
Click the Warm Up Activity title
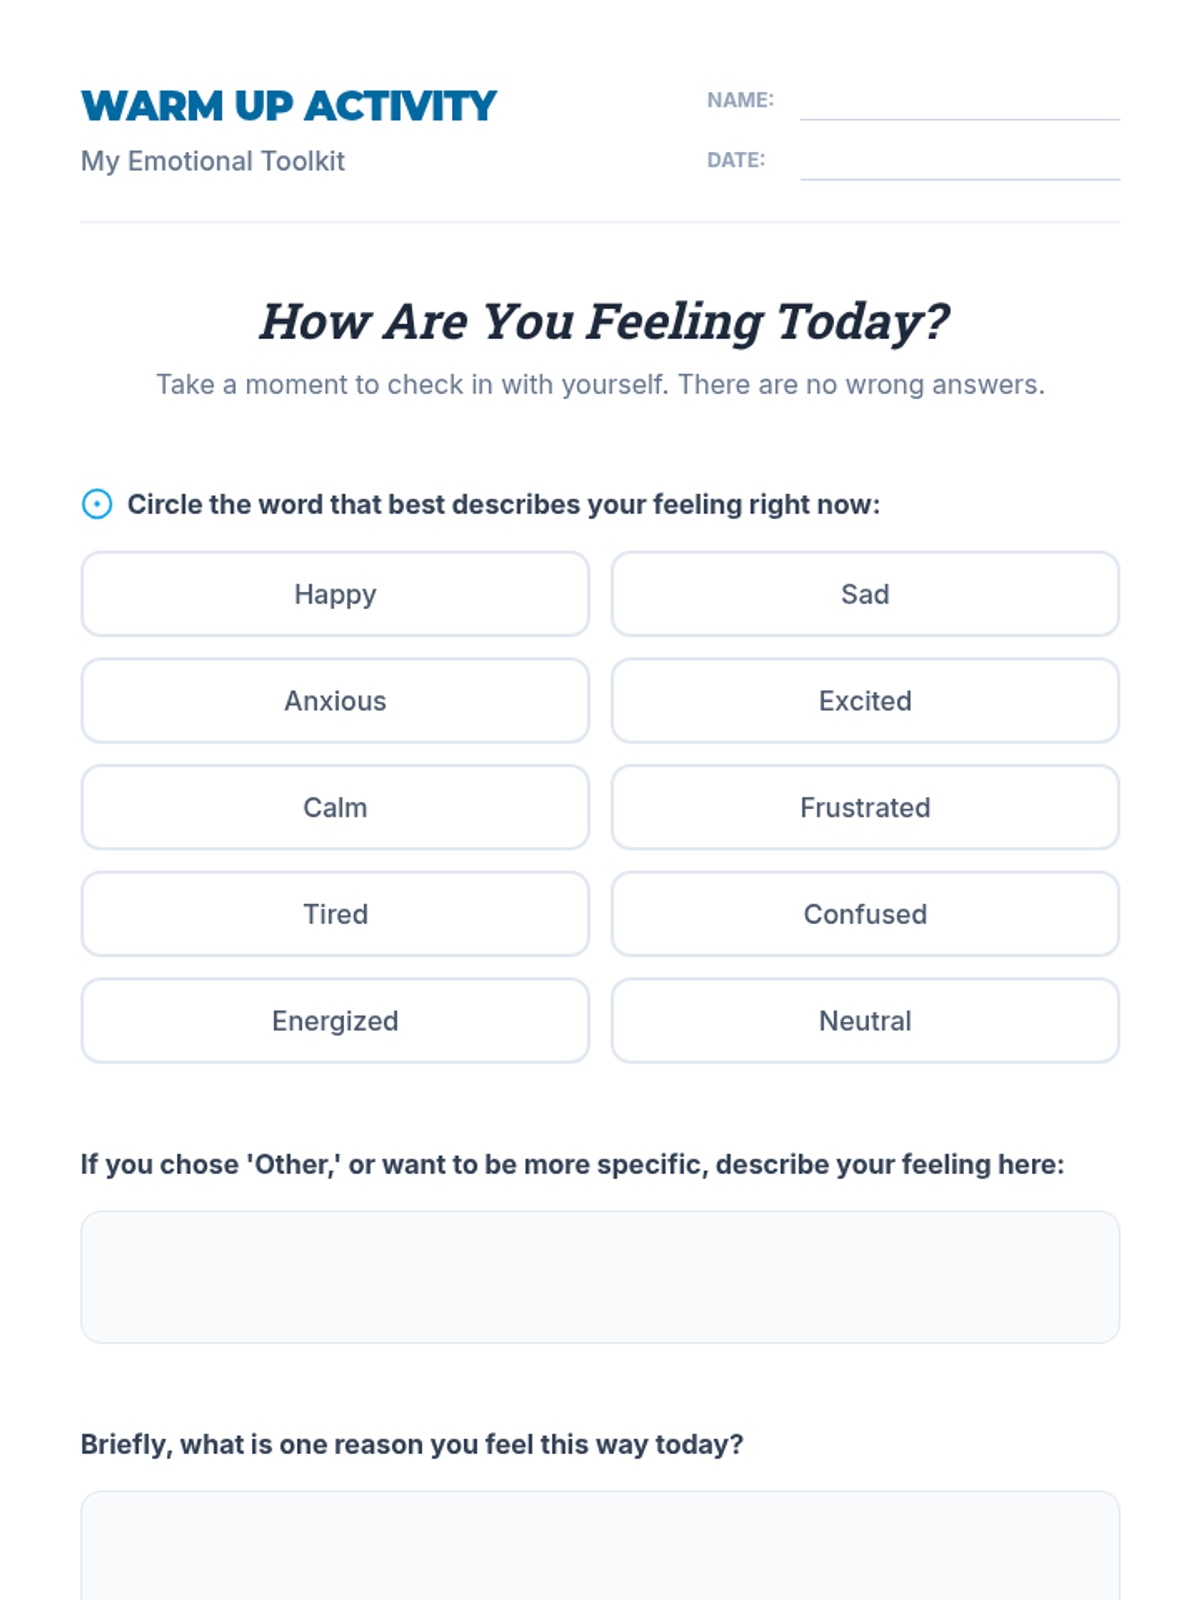tap(289, 106)
